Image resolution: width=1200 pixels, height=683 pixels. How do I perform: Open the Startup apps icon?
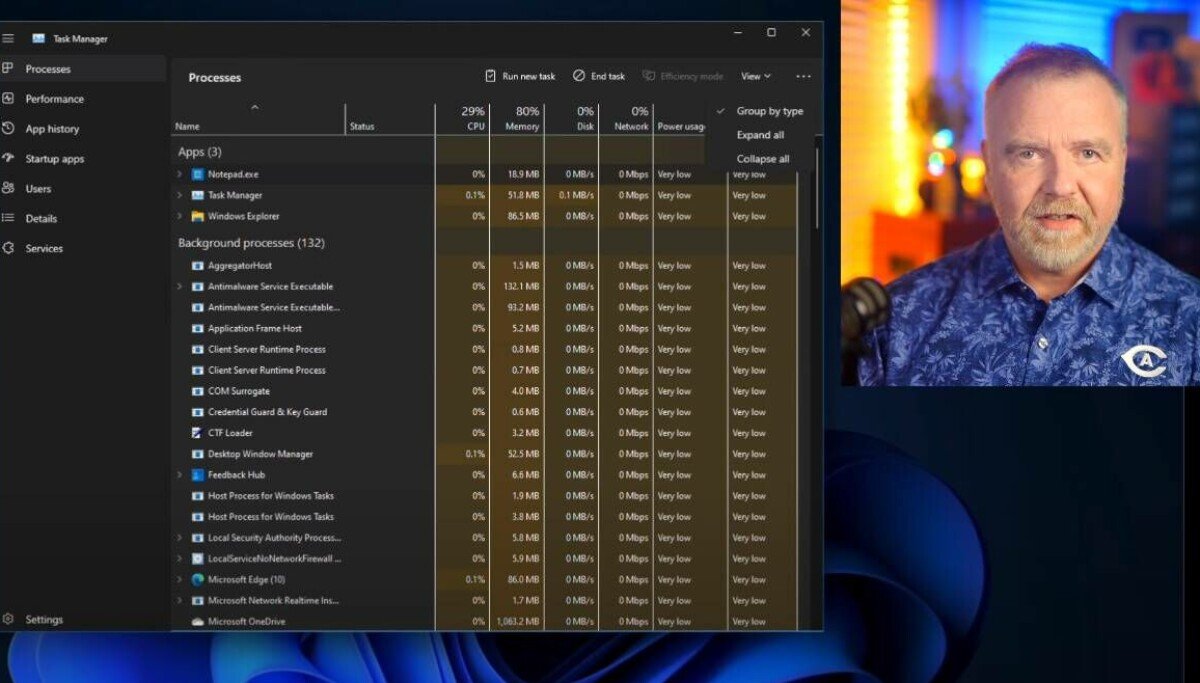(8, 159)
